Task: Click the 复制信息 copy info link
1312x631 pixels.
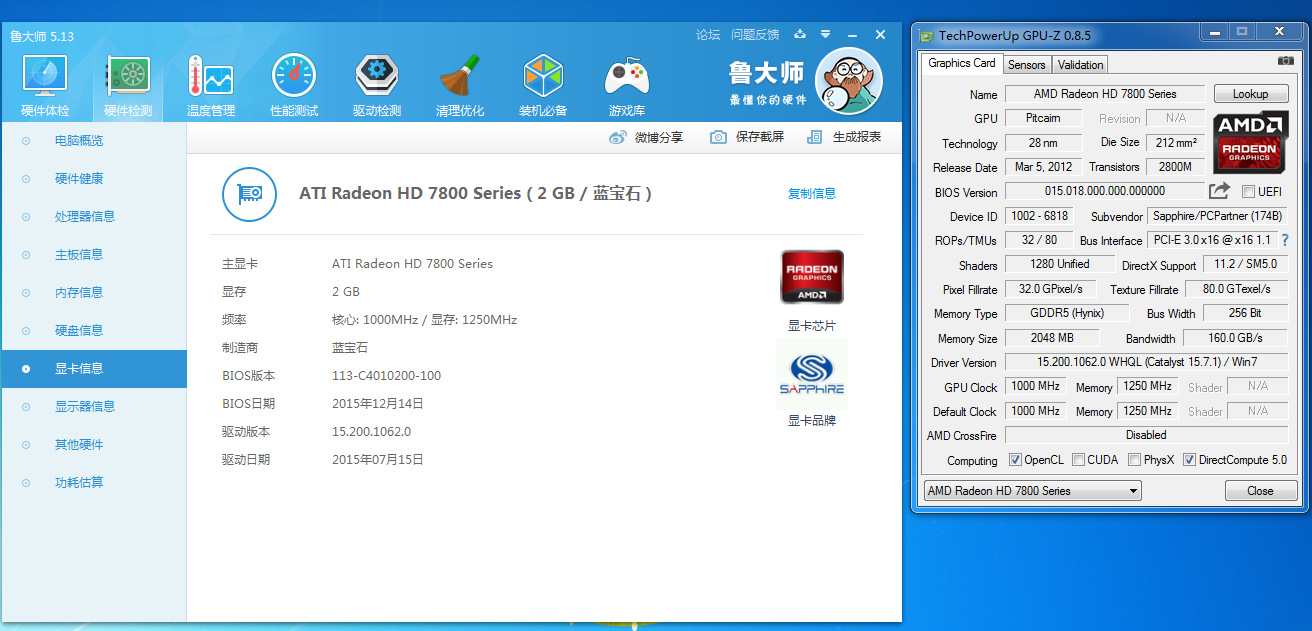Action: click(x=812, y=194)
